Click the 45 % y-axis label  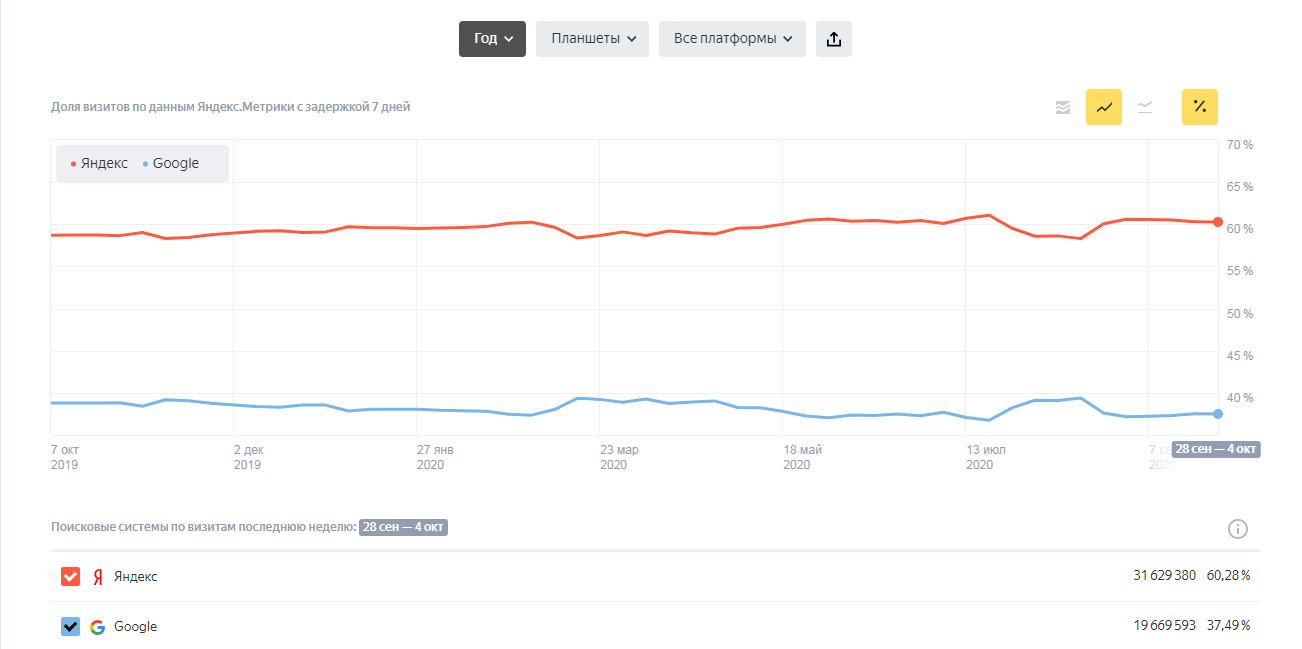pos(1239,356)
